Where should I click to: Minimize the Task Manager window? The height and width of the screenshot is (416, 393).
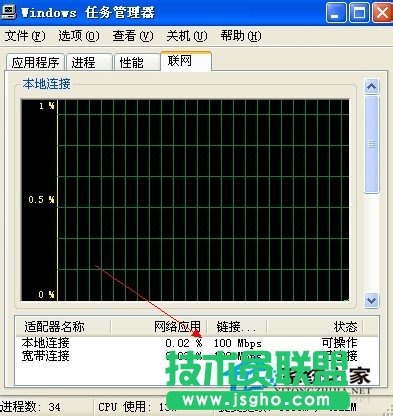click(336, 13)
